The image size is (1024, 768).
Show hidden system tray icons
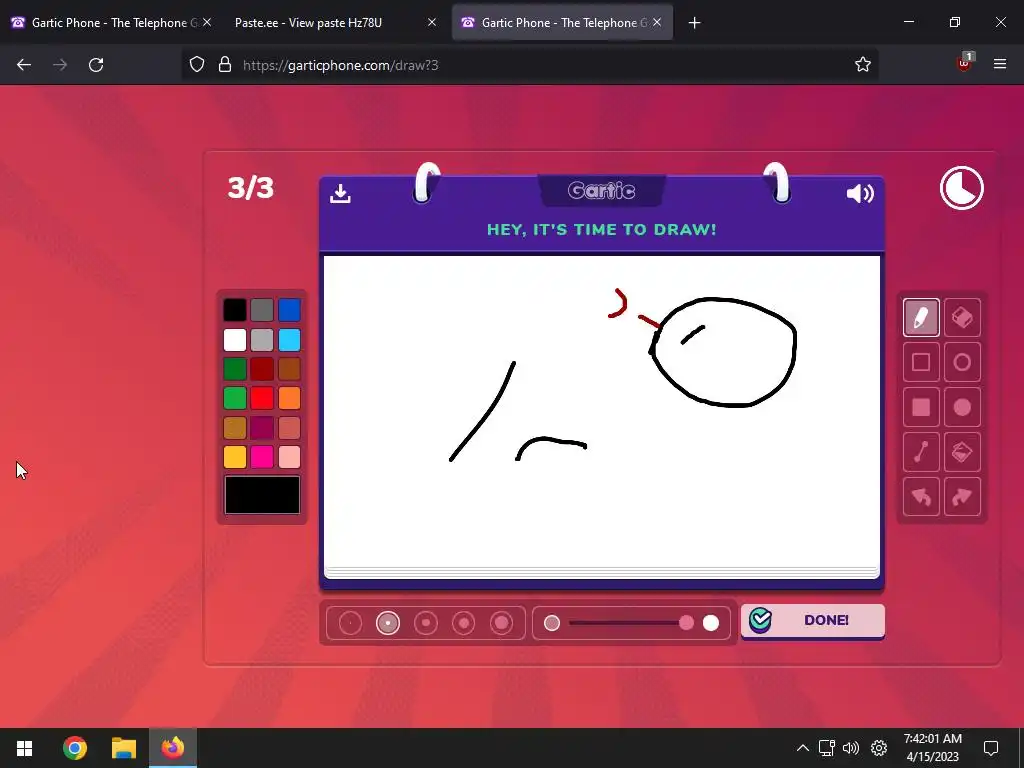(x=803, y=748)
